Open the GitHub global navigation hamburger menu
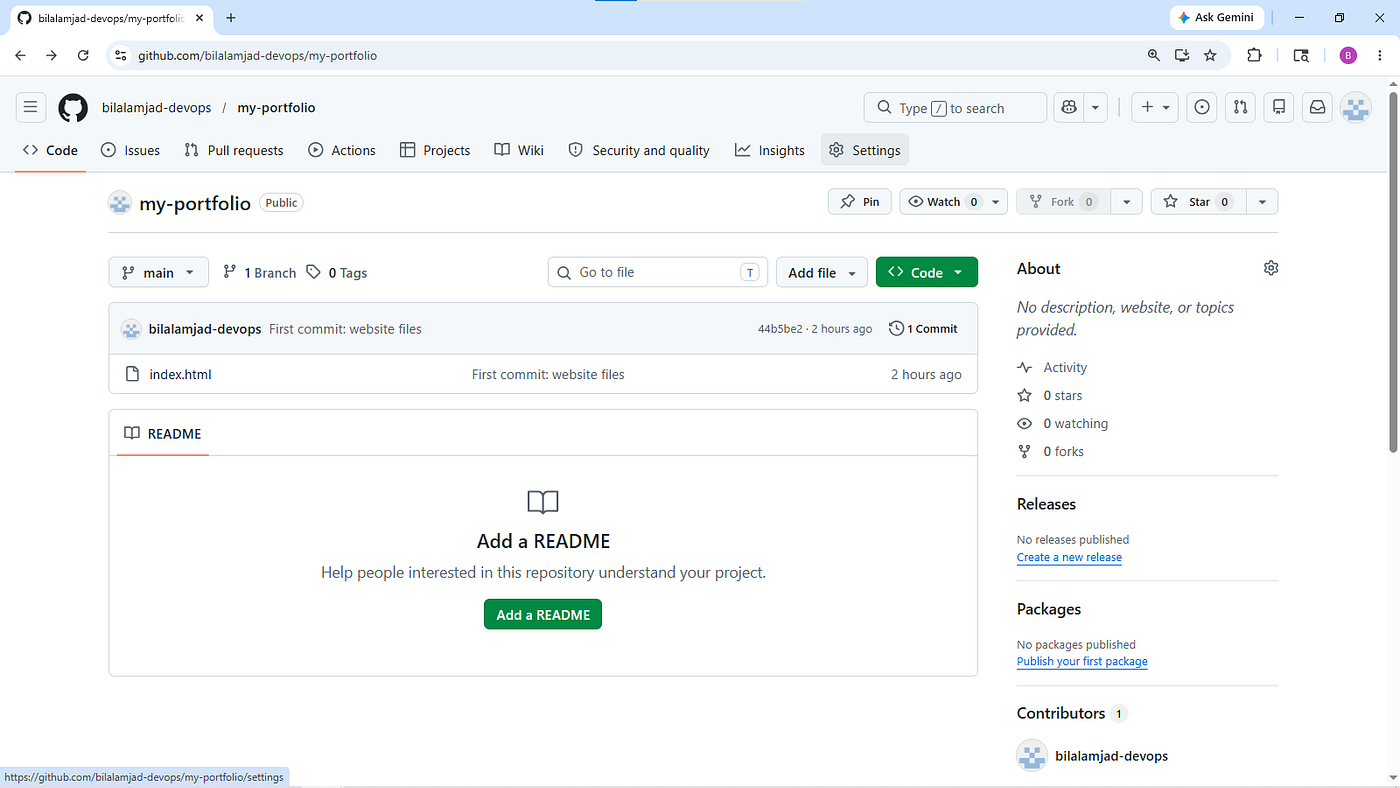1400x788 pixels. pos(30,107)
